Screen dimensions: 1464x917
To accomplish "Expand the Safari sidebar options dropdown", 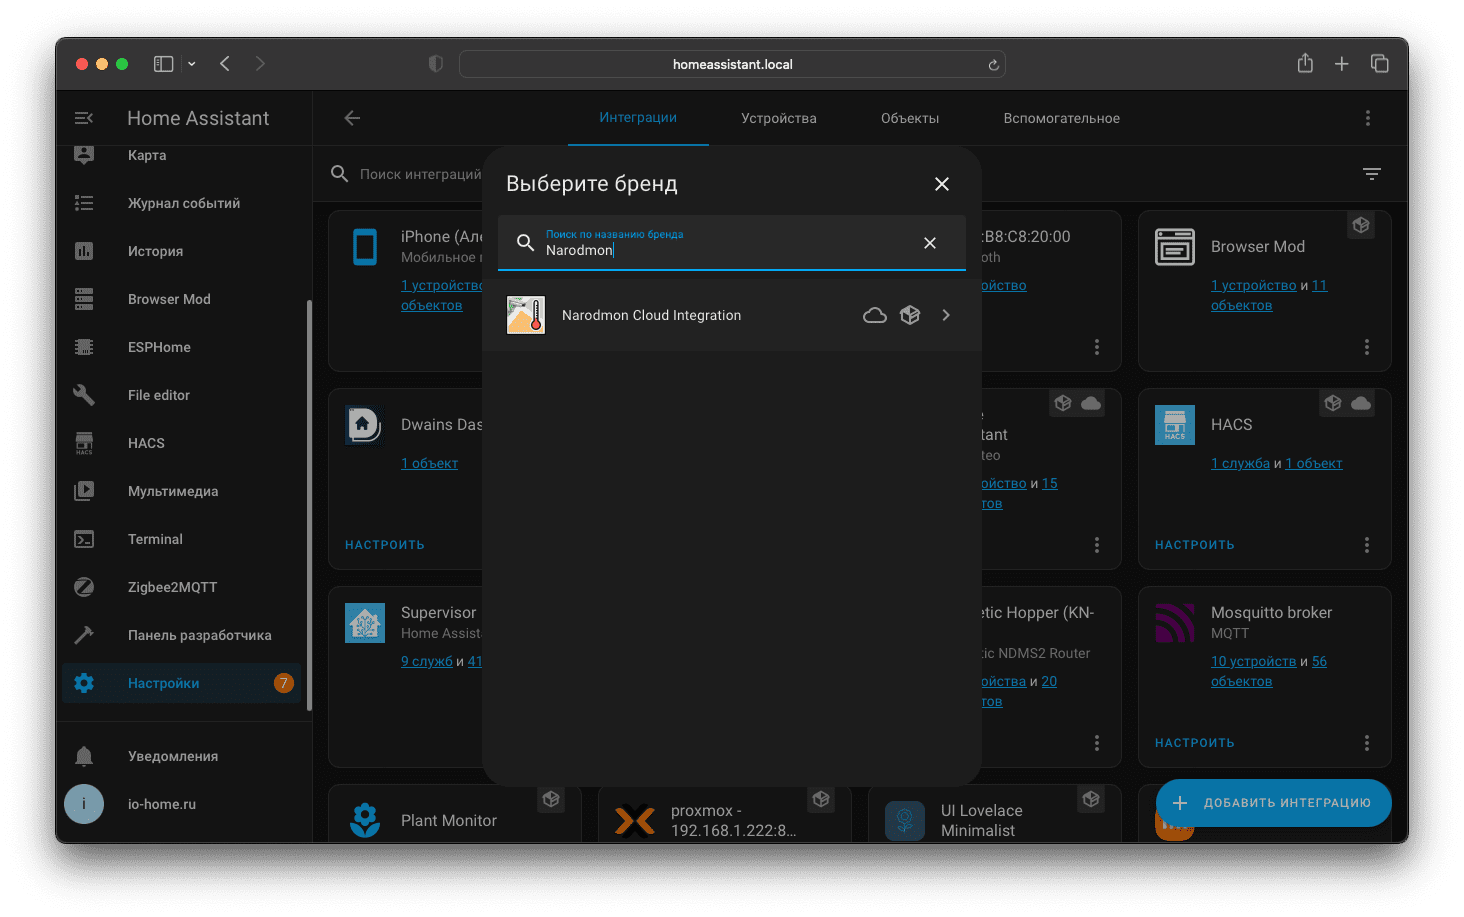I will coord(192,64).
